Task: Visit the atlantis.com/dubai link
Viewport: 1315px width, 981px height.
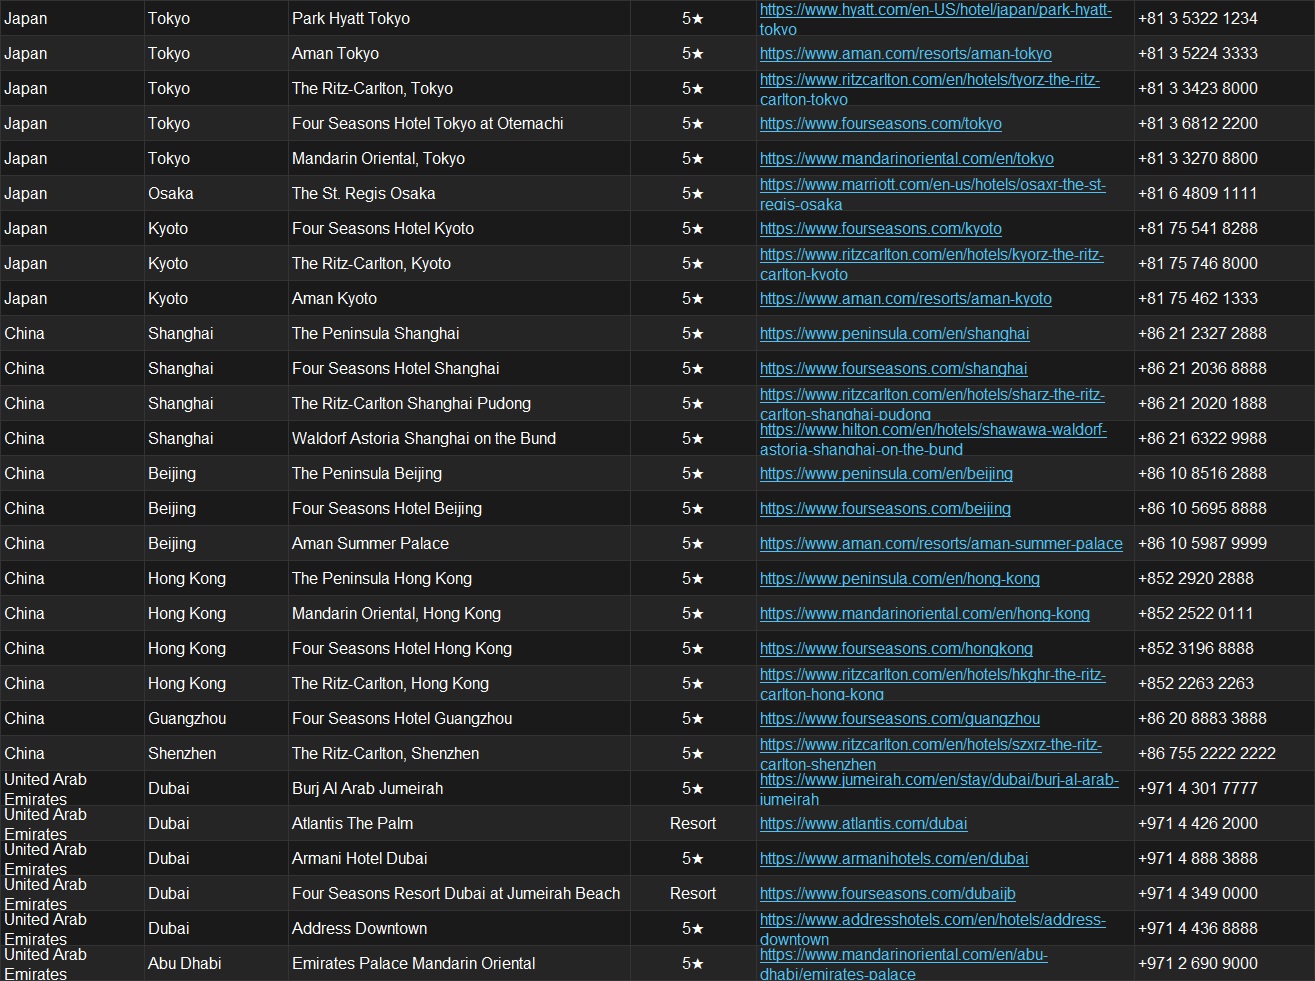Action: (x=863, y=824)
